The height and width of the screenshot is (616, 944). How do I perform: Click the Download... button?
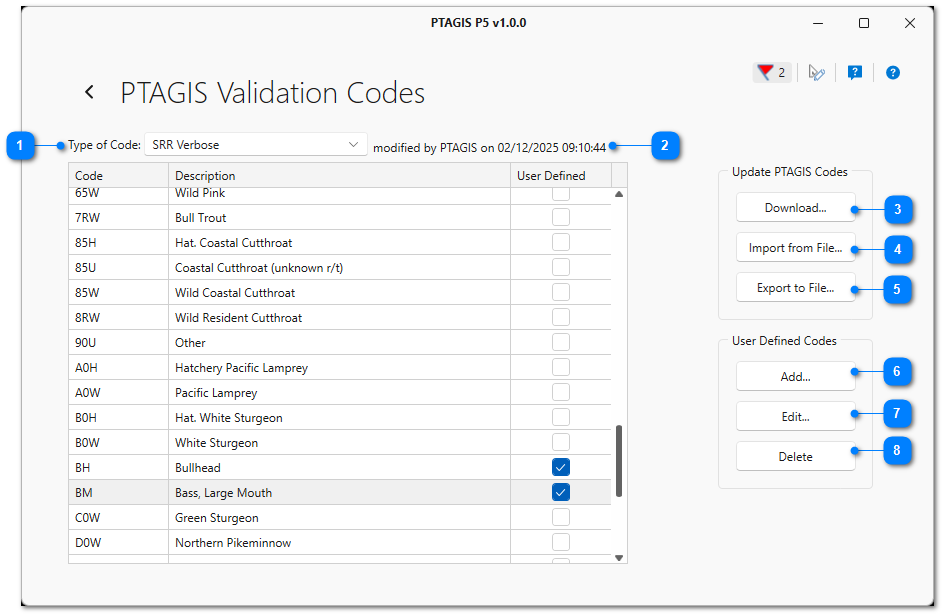click(x=795, y=208)
